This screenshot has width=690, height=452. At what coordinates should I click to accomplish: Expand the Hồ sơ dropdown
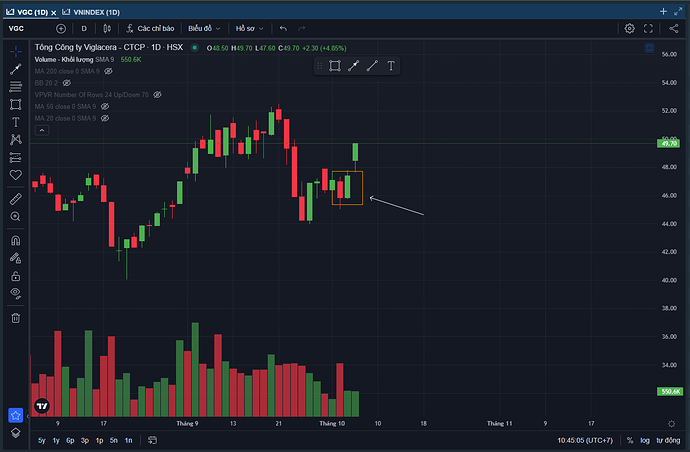[251, 28]
